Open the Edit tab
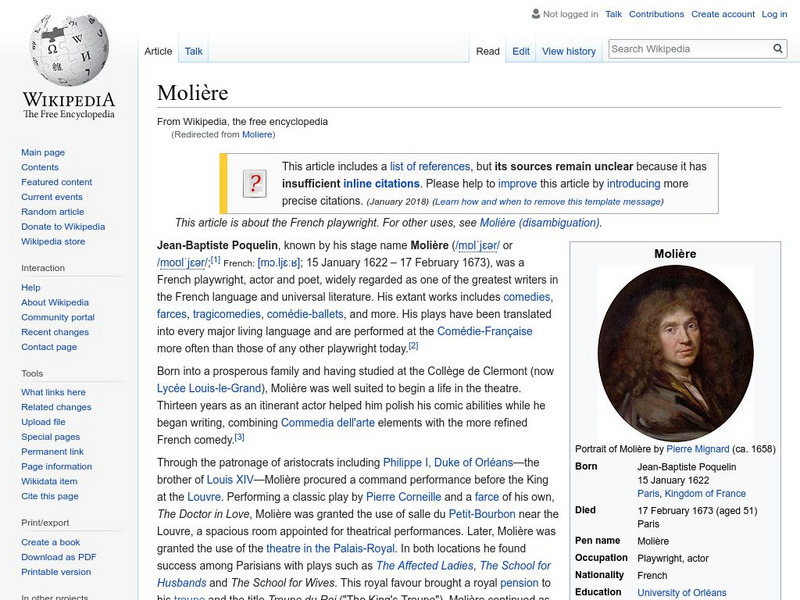This screenshot has height=600, width=800. [521, 51]
